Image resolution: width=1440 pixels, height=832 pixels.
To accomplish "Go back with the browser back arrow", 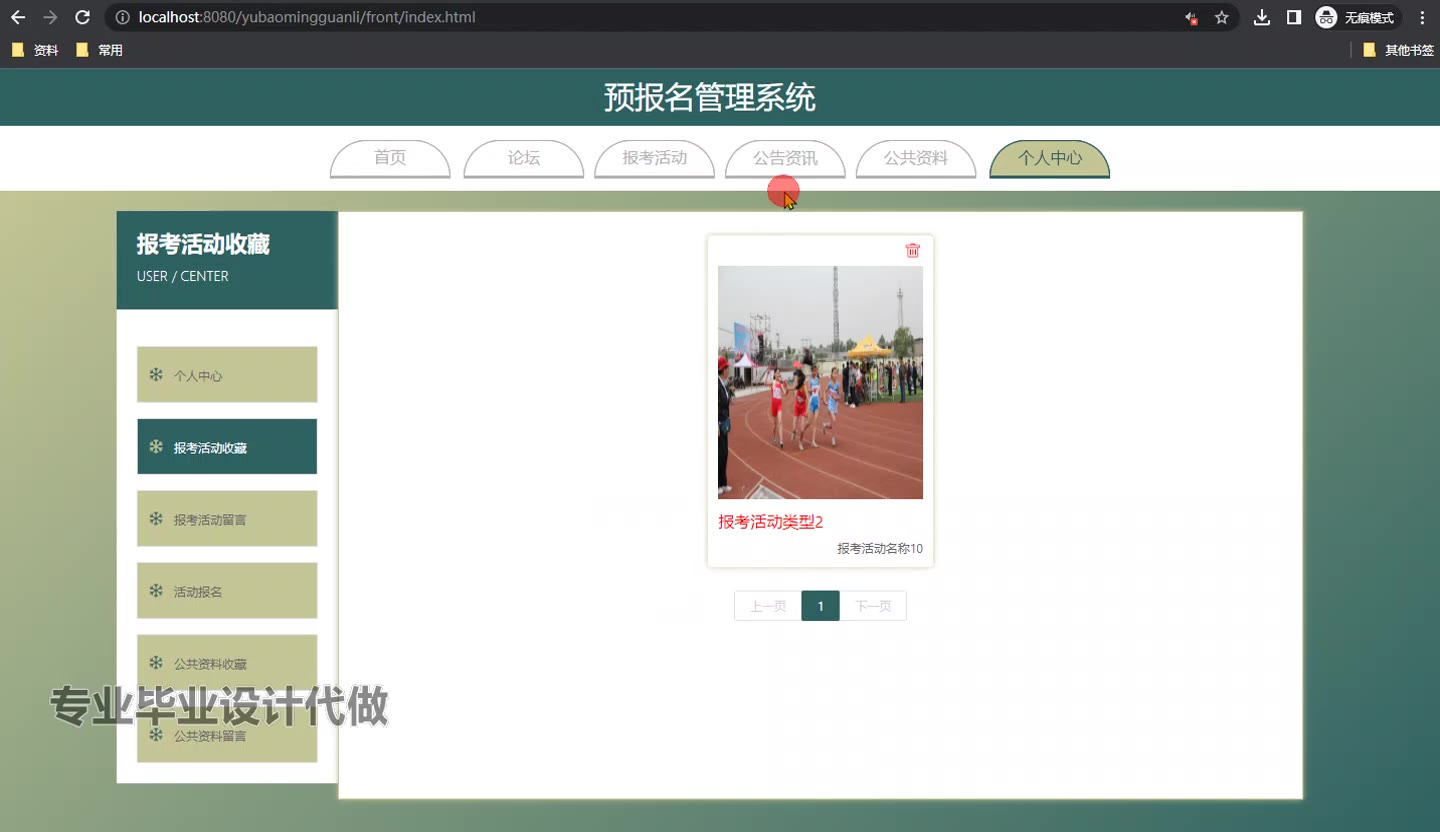I will click(18, 17).
